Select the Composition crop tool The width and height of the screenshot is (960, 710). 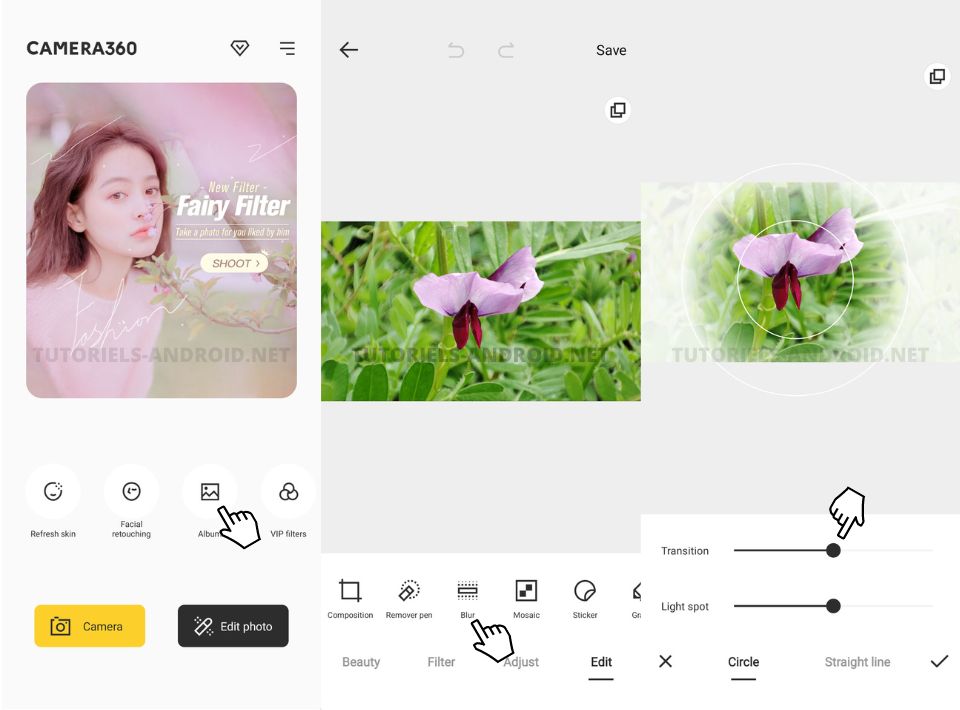[350, 598]
